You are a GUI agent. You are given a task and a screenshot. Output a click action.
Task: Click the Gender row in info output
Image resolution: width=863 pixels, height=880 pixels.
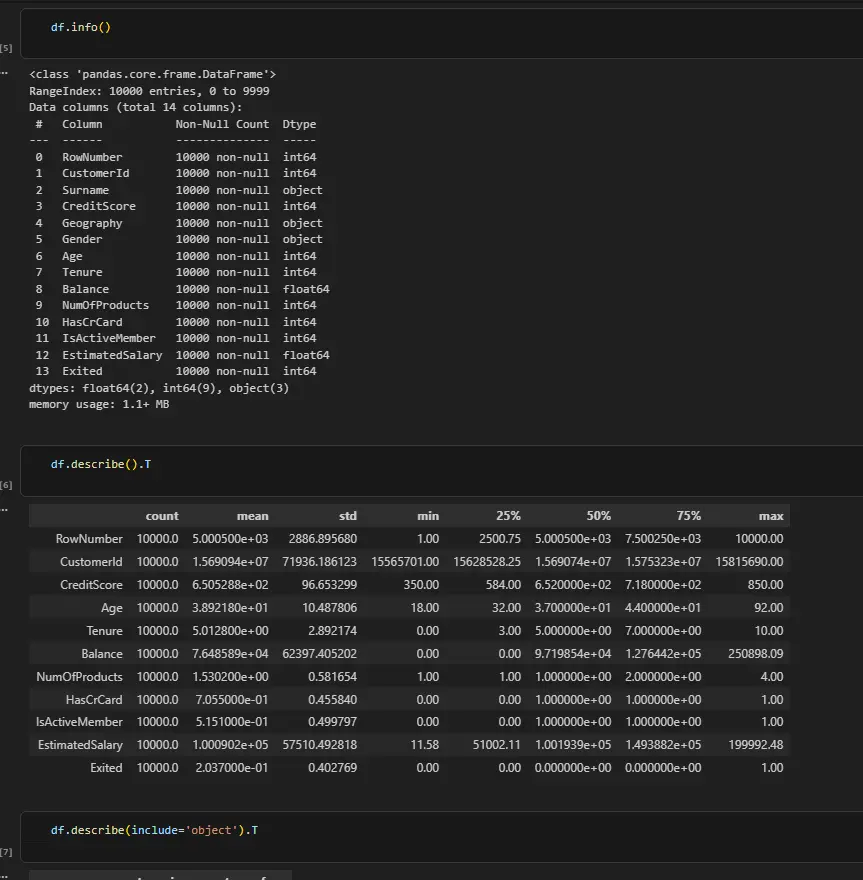point(178,239)
